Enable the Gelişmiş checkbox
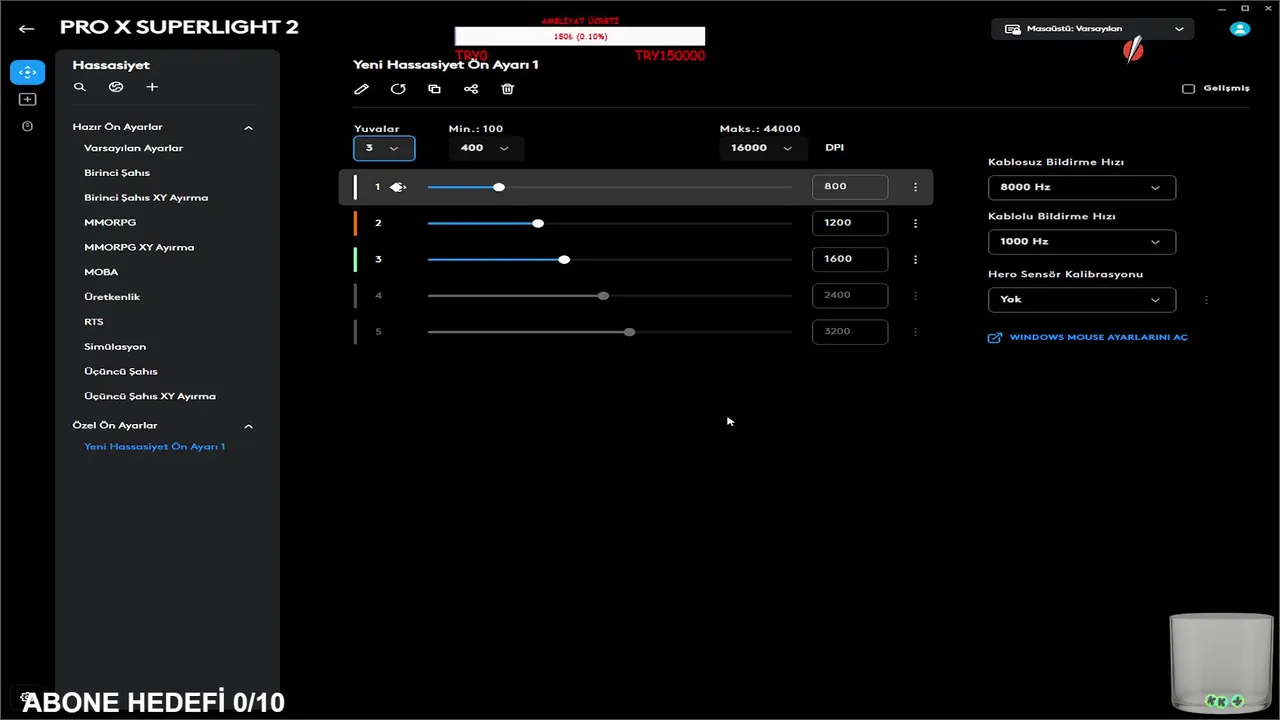This screenshot has width=1280, height=720. [1188, 88]
